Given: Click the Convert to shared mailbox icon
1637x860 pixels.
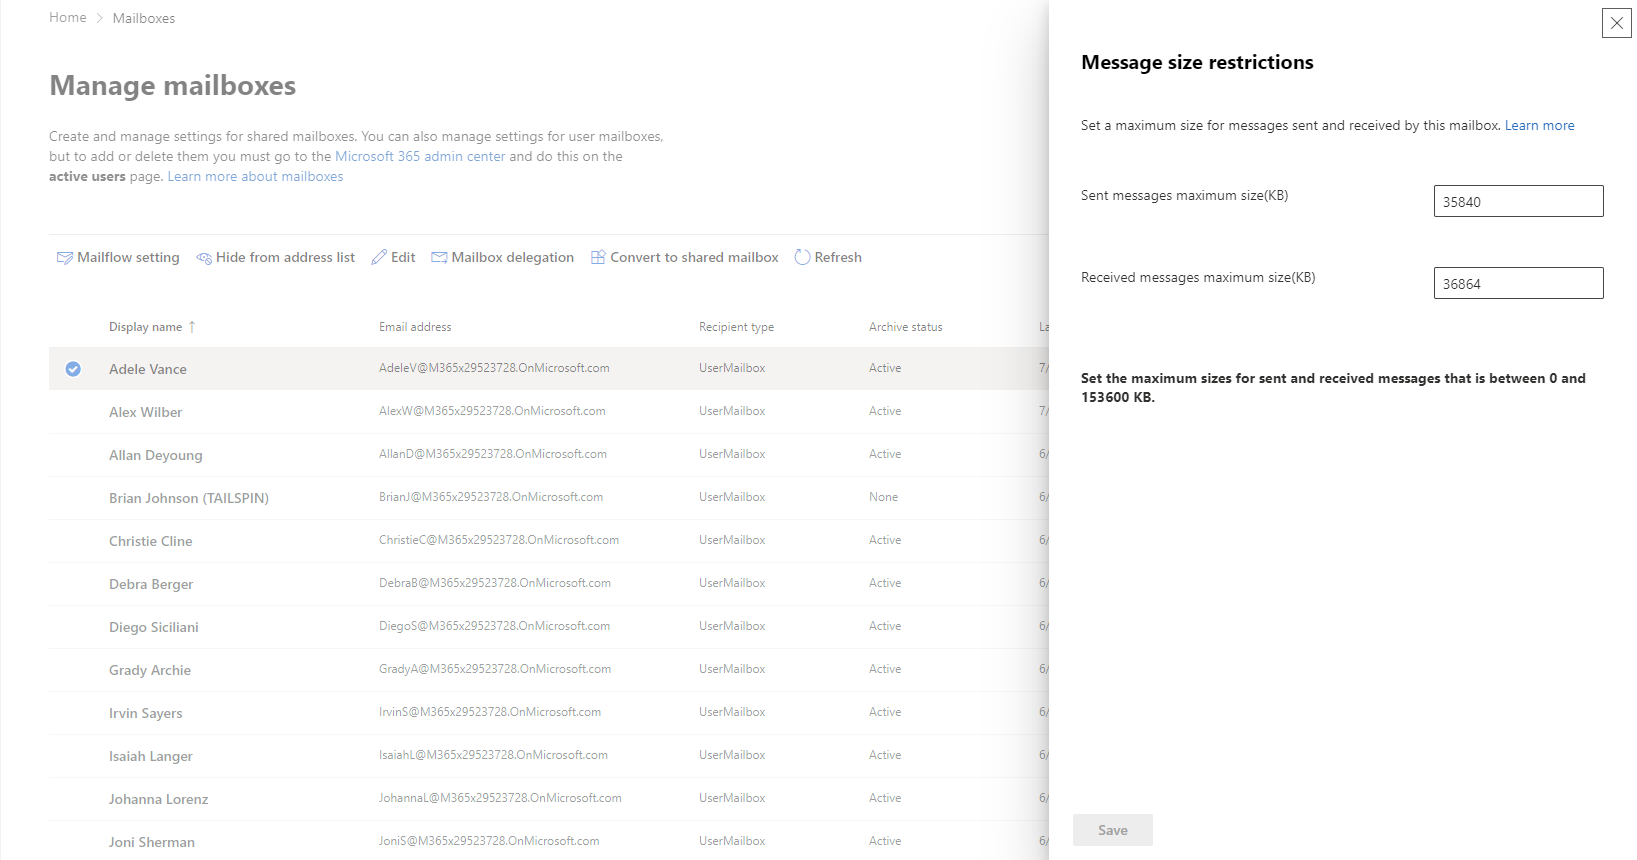Looking at the screenshot, I should 598,258.
